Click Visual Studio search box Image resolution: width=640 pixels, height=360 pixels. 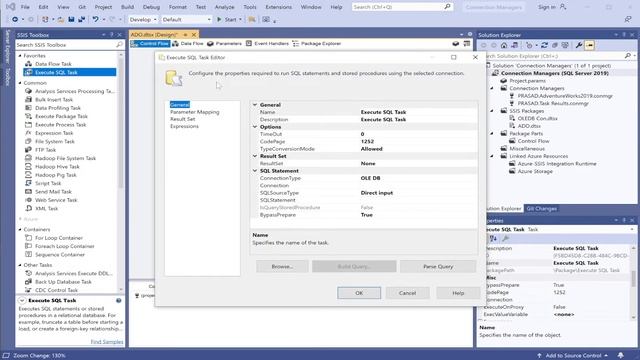[x=402, y=7]
